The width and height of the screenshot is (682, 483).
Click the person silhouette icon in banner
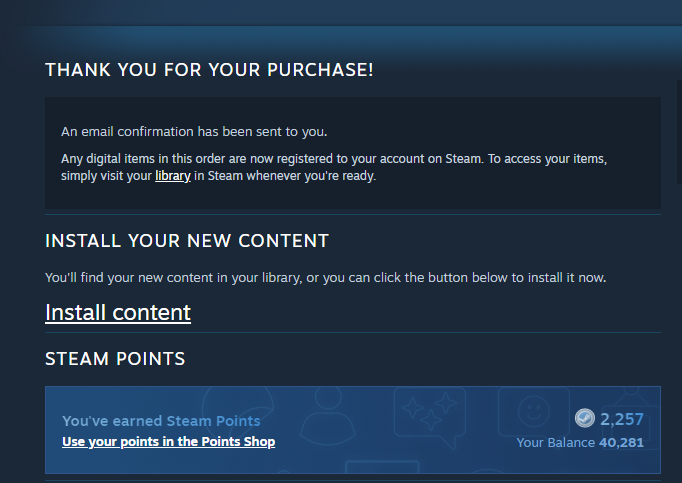(328, 414)
